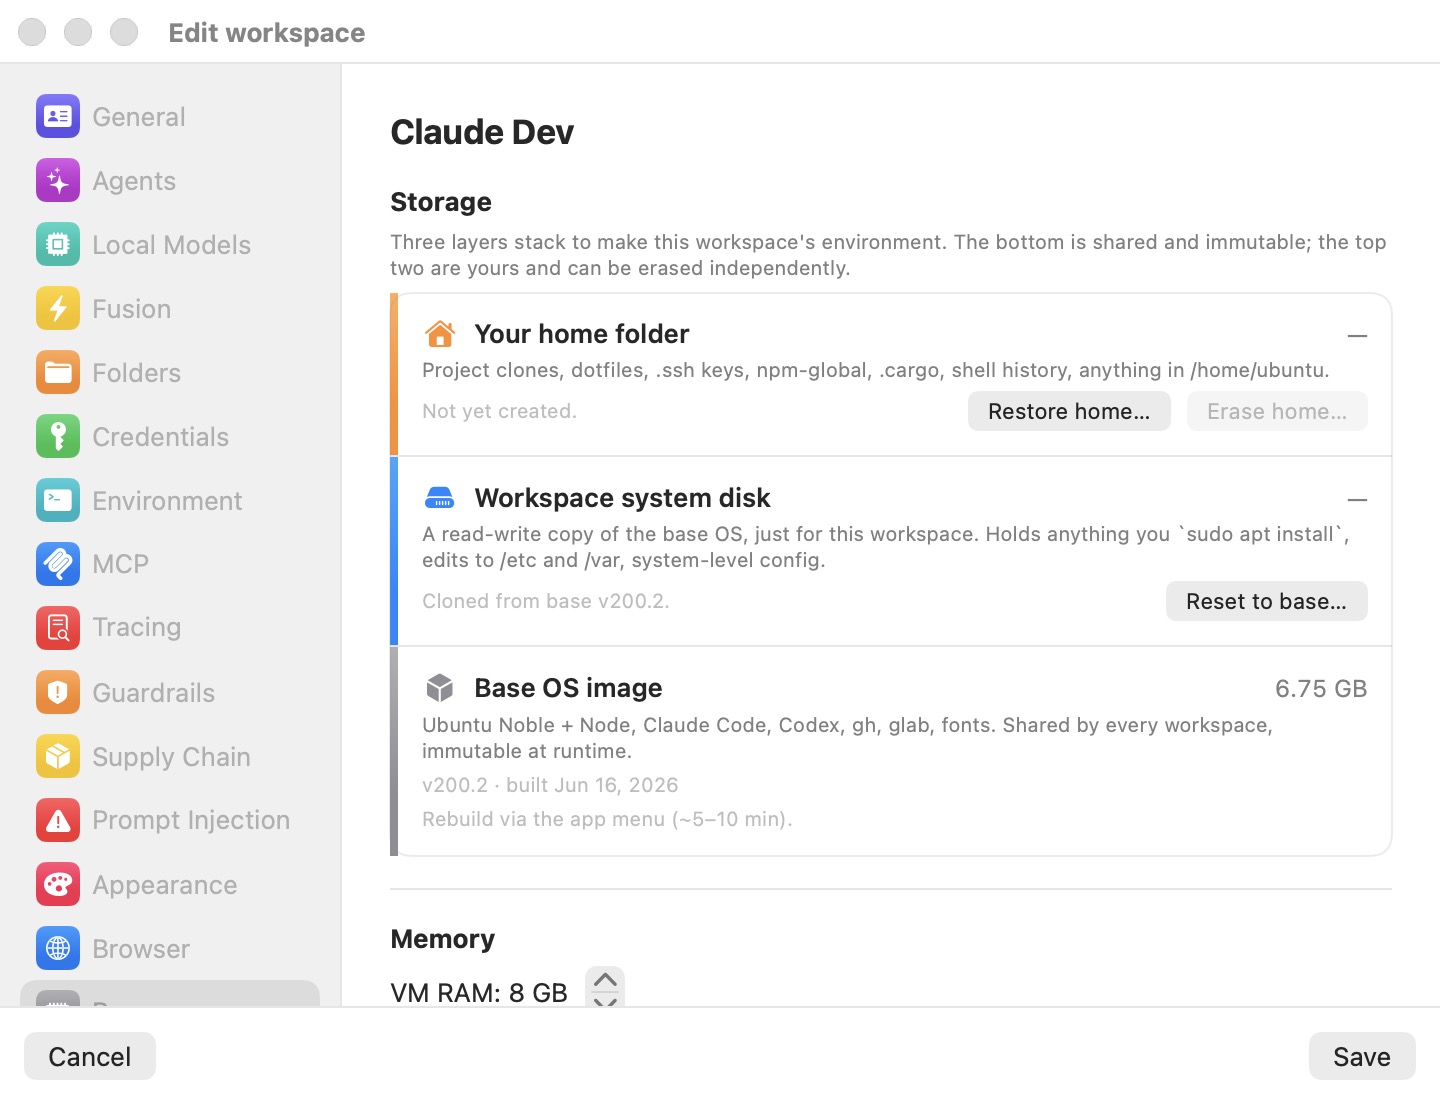The width and height of the screenshot is (1440, 1104).
Task: Click the 'Rebuild via the app menu' note
Action: coord(607,819)
